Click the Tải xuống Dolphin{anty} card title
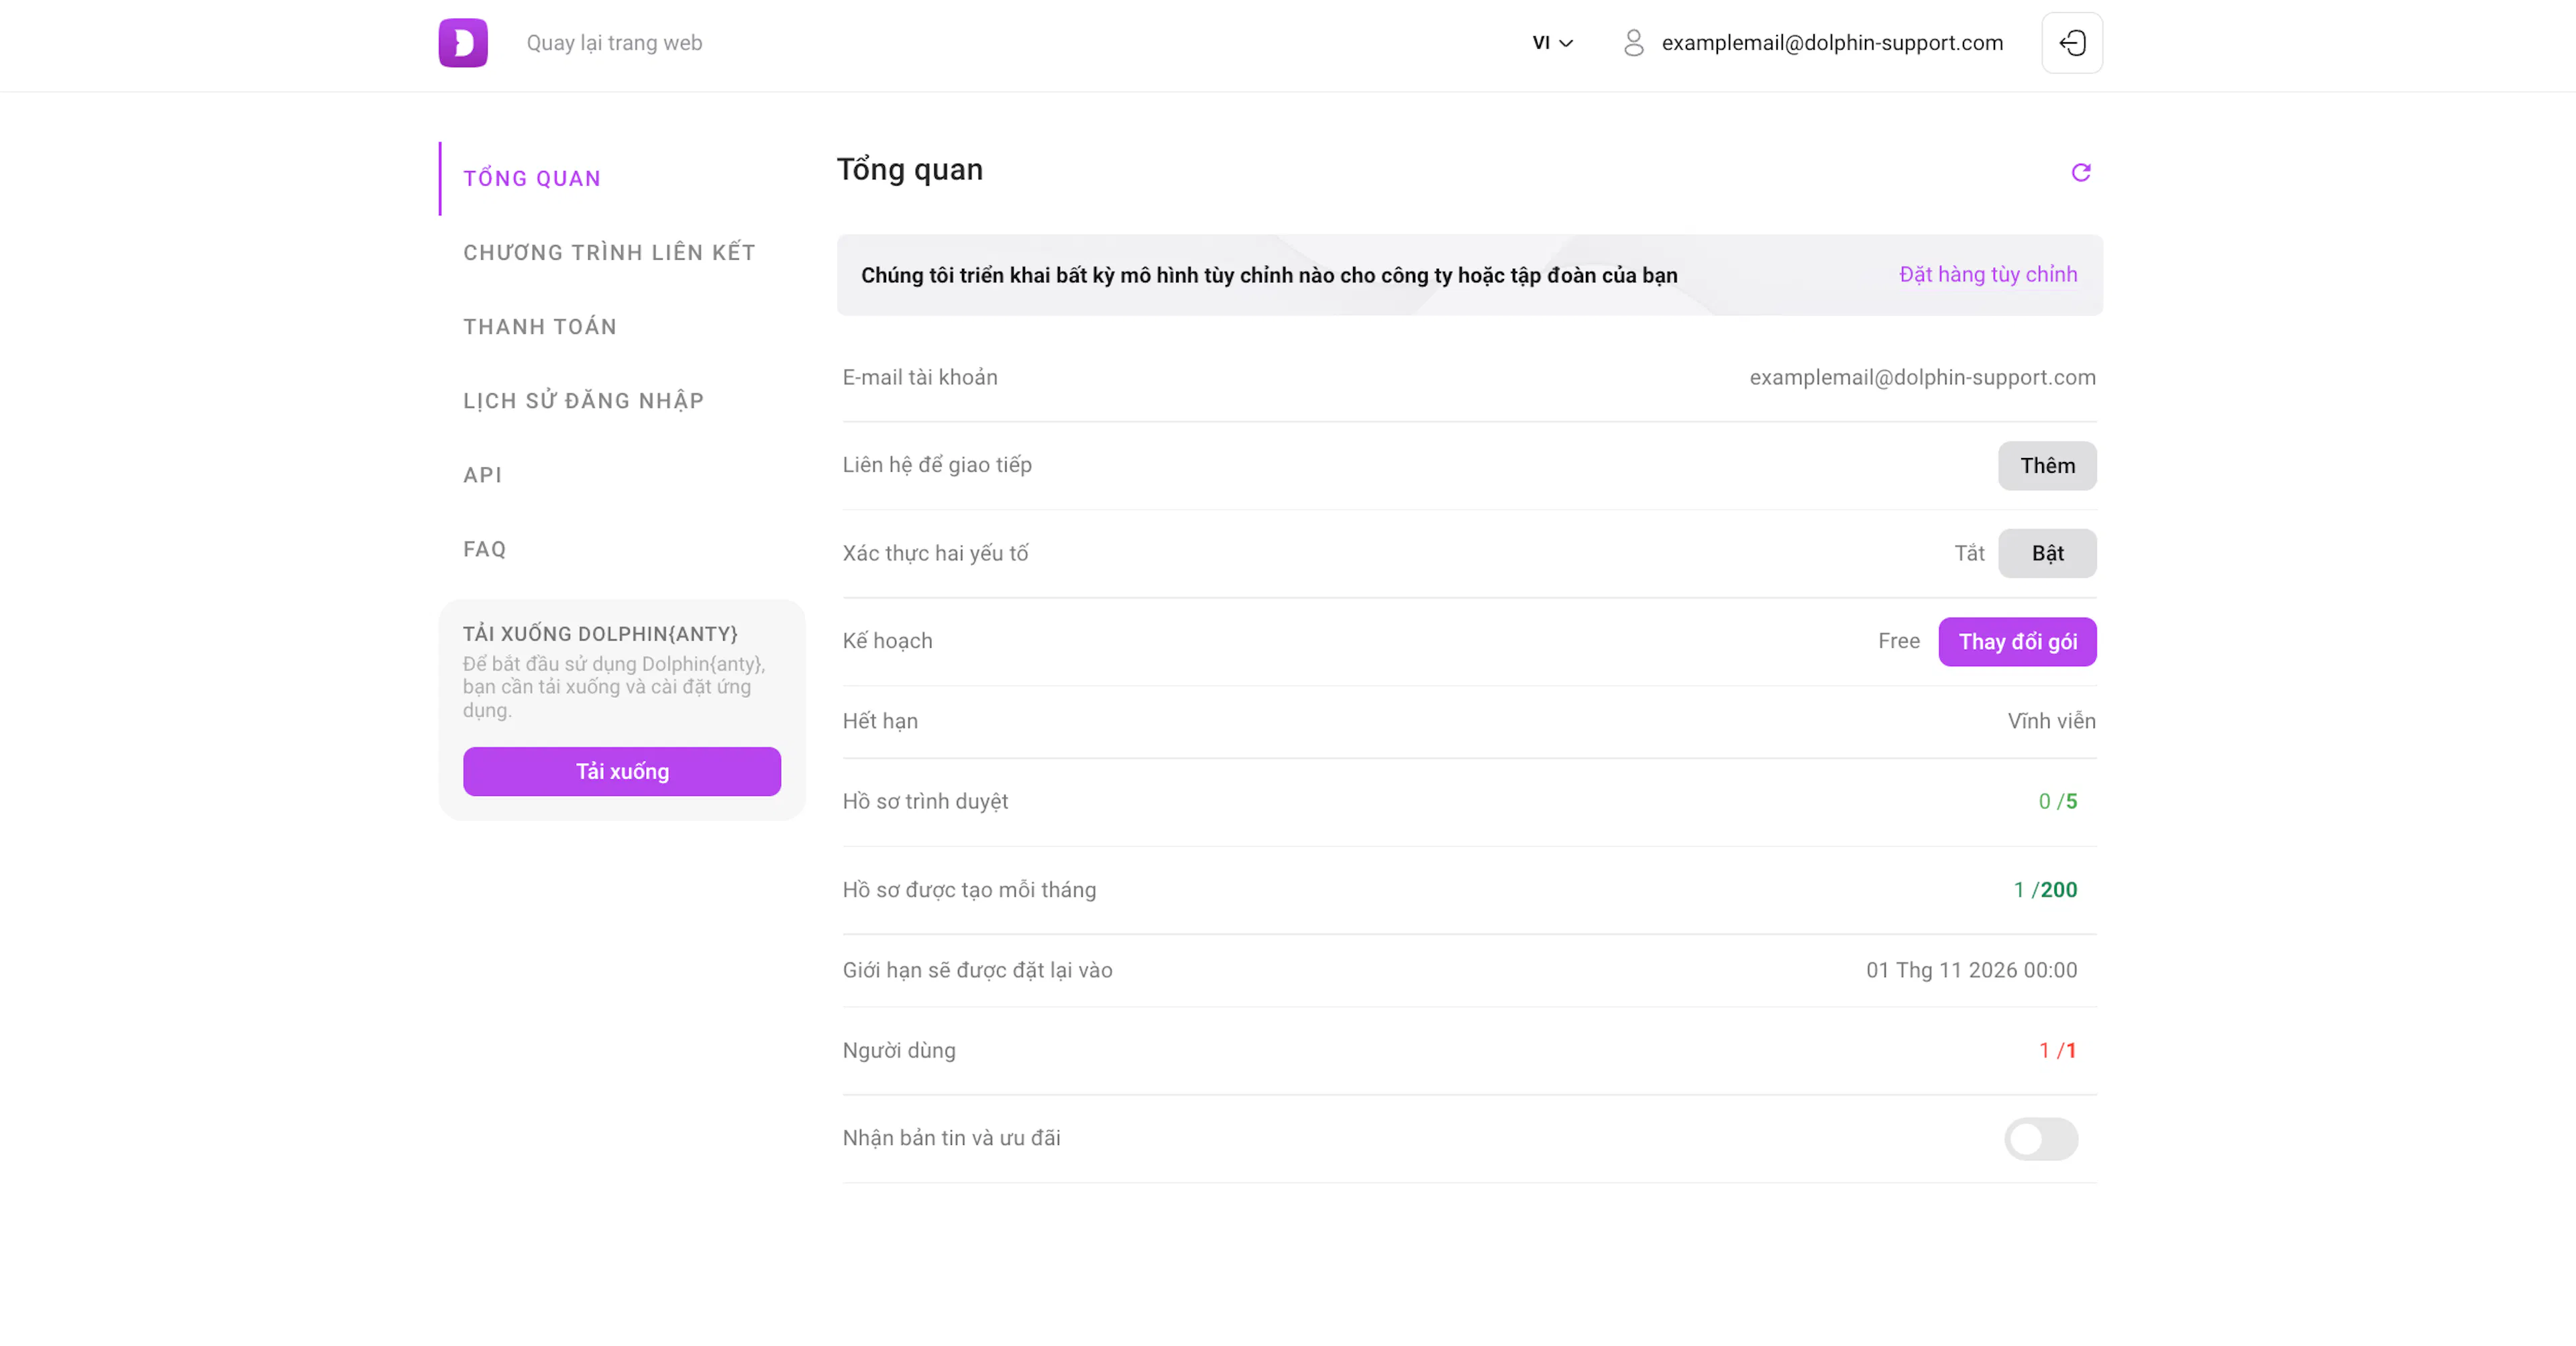This screenshot has height=1346, width=2576. 600,634
